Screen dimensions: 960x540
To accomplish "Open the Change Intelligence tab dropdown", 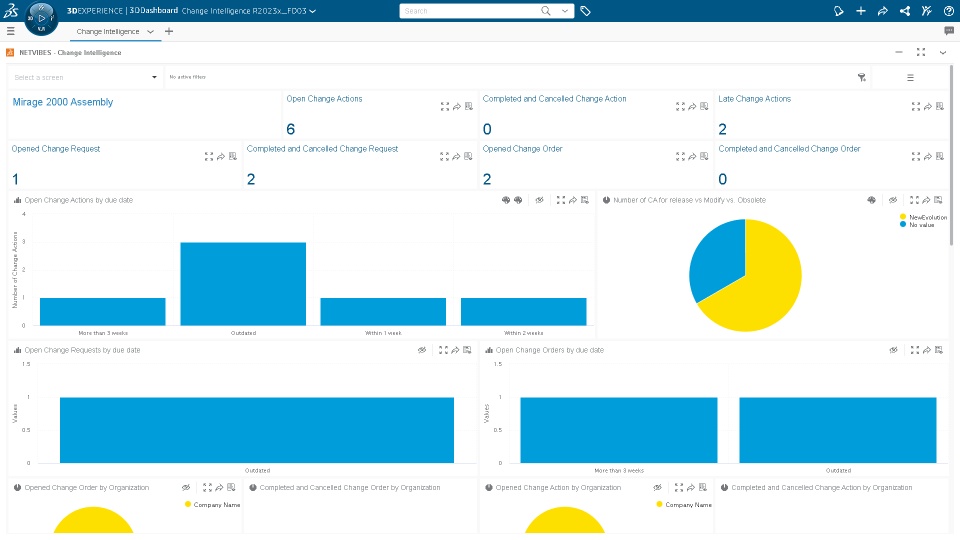I will [x=150, y=31].
